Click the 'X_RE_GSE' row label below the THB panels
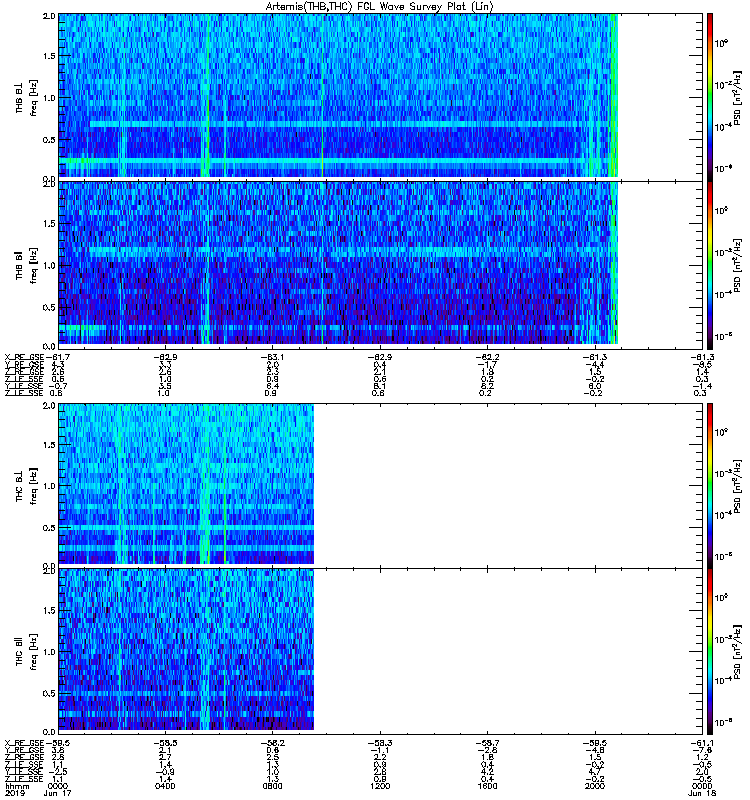Image resolution: width=750 pixels, height=800 pixels. point(24,357)
